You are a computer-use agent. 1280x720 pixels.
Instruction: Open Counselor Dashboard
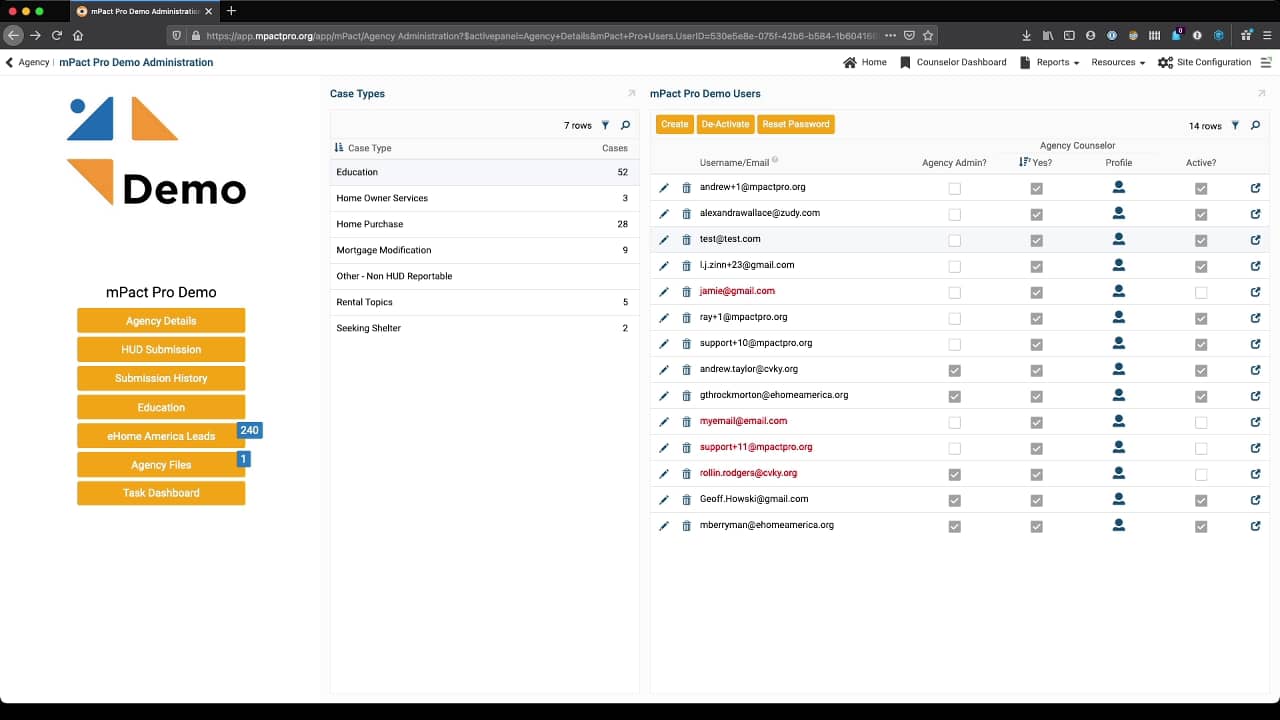coord(953,62)
